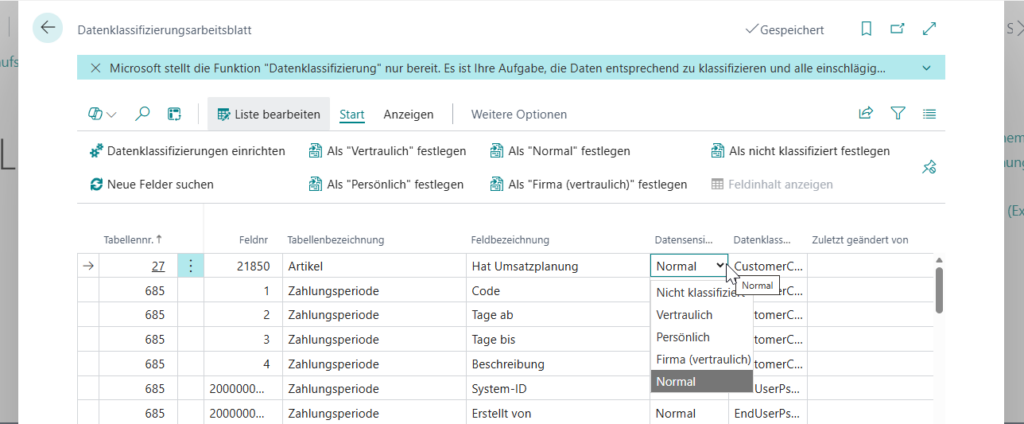Select Vertraulich from dropdown list
This screenshot has width=1024, height=424.
point(701,315)
